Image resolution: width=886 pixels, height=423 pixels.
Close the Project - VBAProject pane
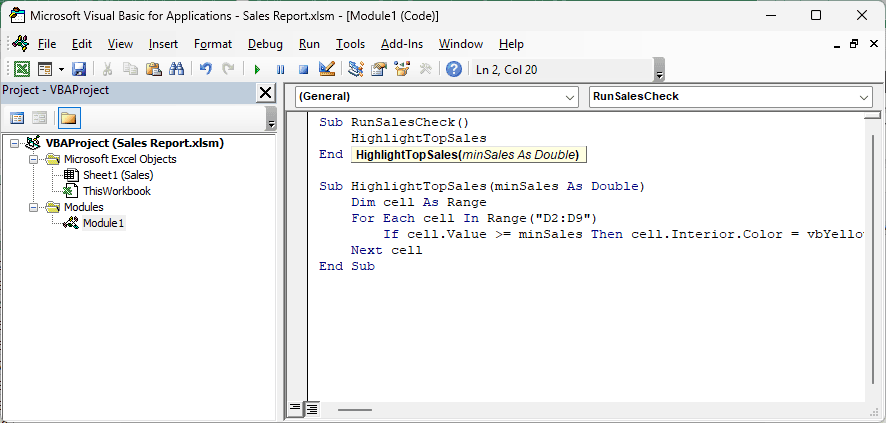point(265,93)
